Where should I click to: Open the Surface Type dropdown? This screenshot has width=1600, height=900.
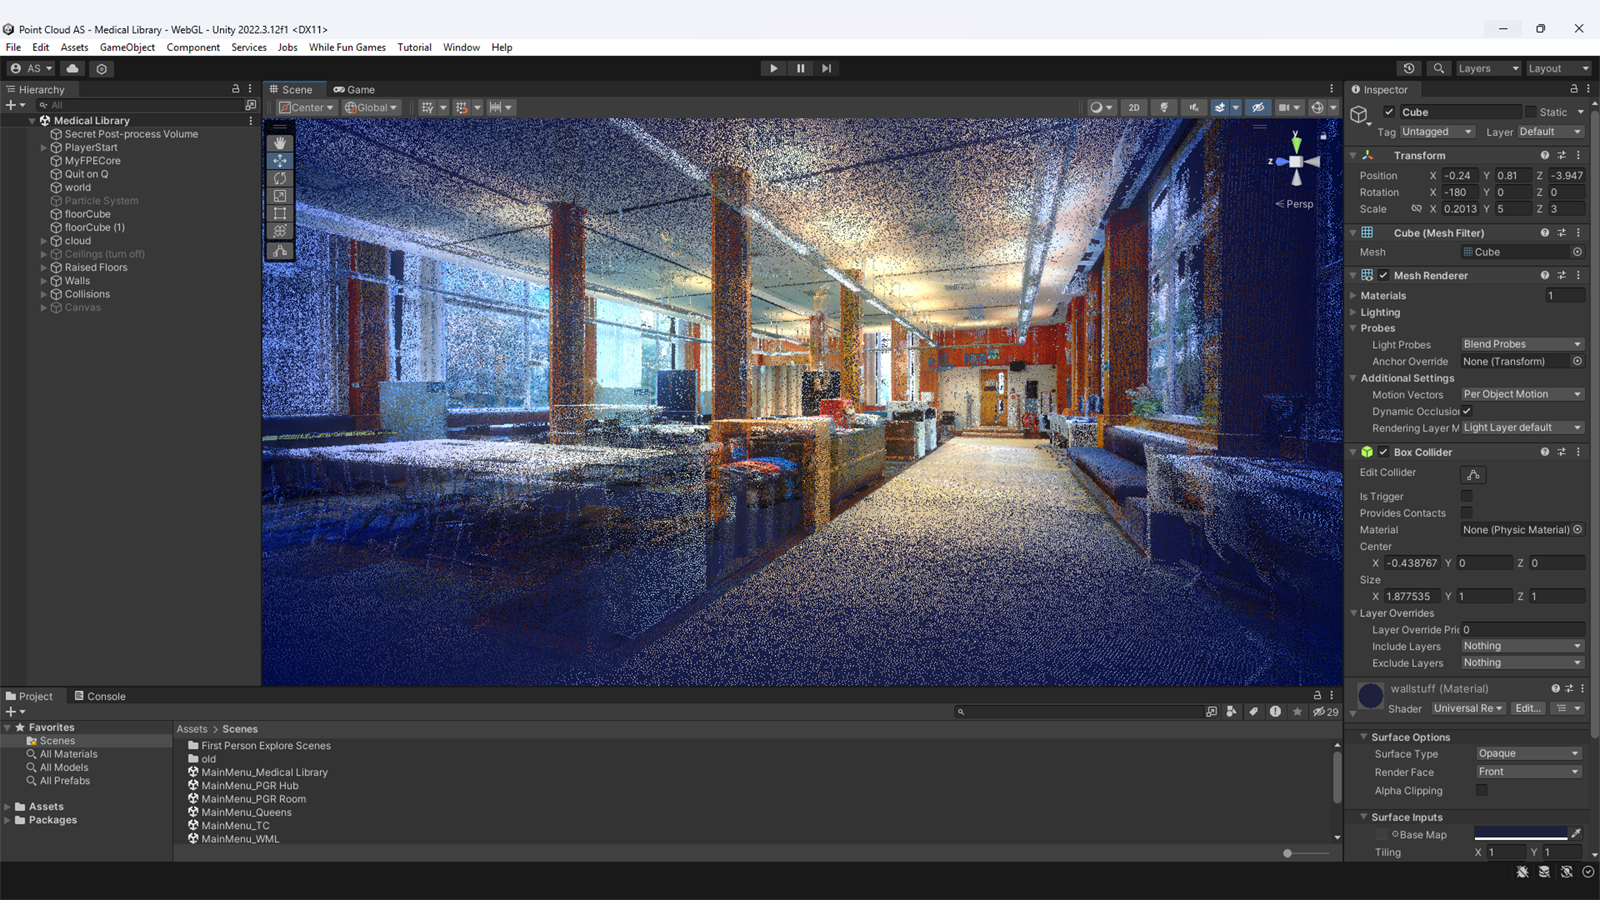(x=1528, y=754)
